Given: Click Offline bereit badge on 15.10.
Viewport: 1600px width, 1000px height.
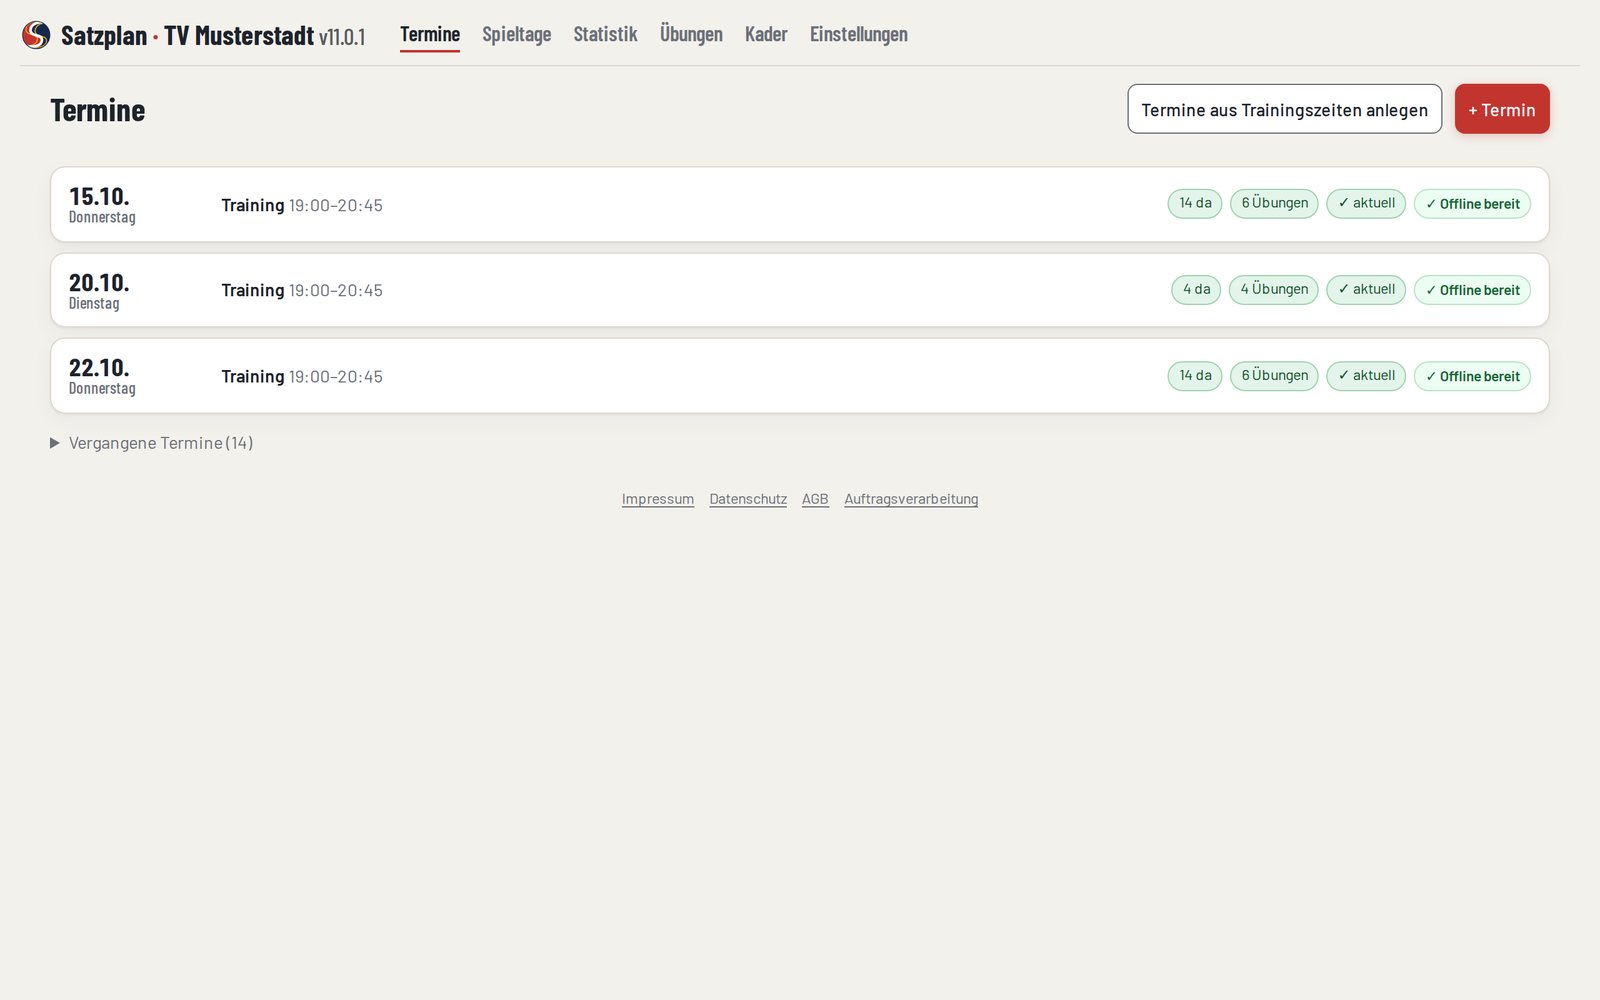Looking at the screenshot, I should point(1472,204).
